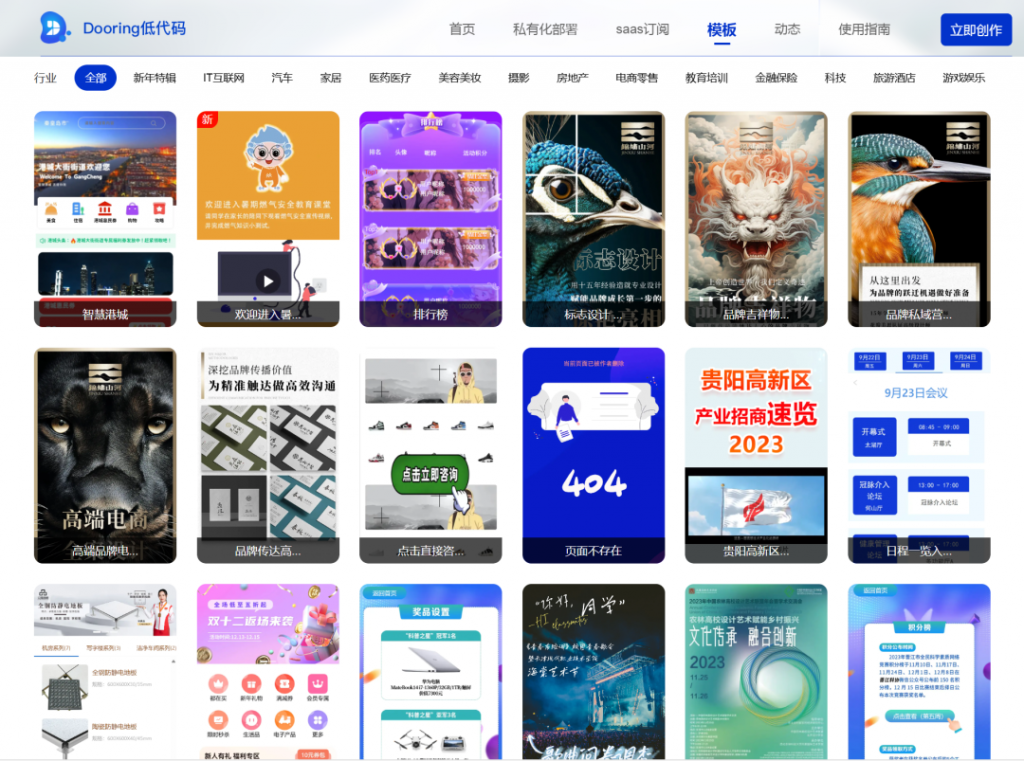
Task: Show 教育培训 templates
Action: 707,78
